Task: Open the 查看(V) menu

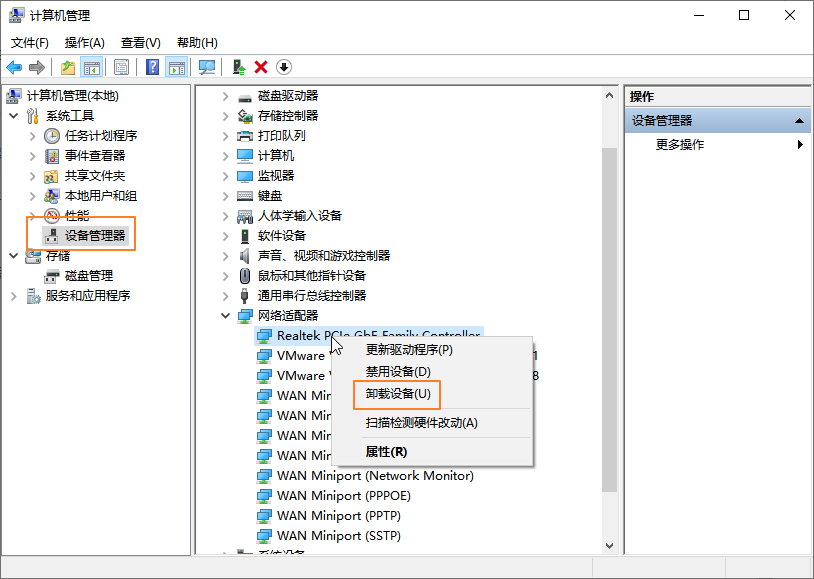Action: point(140,43)
